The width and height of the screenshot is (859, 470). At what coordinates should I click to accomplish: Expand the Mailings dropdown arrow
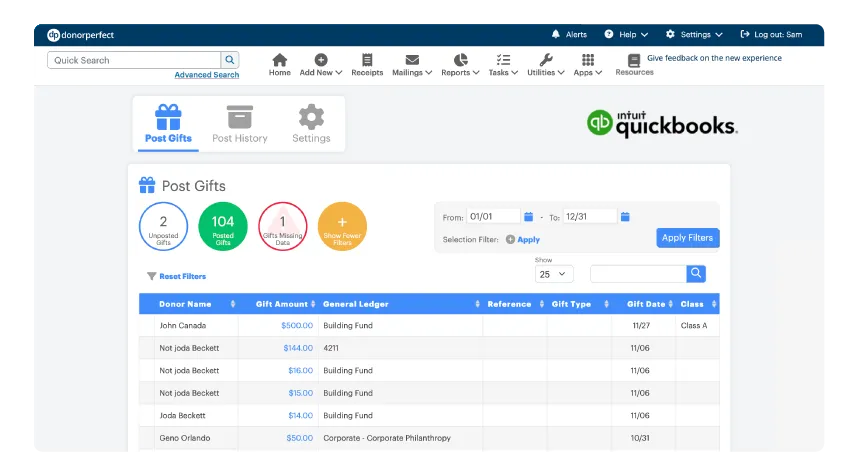428,73
